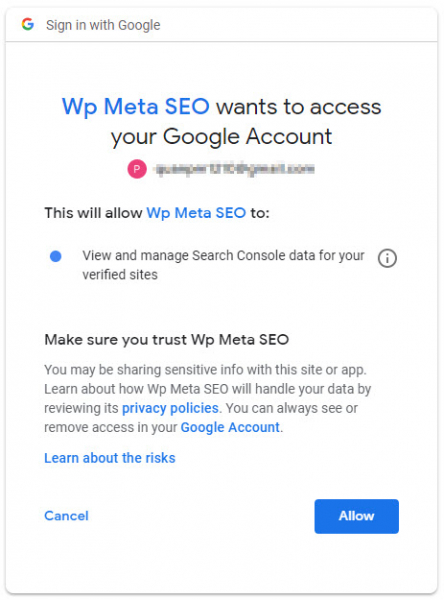
Task: Click the Google G logo
Action: coord(28,24)
